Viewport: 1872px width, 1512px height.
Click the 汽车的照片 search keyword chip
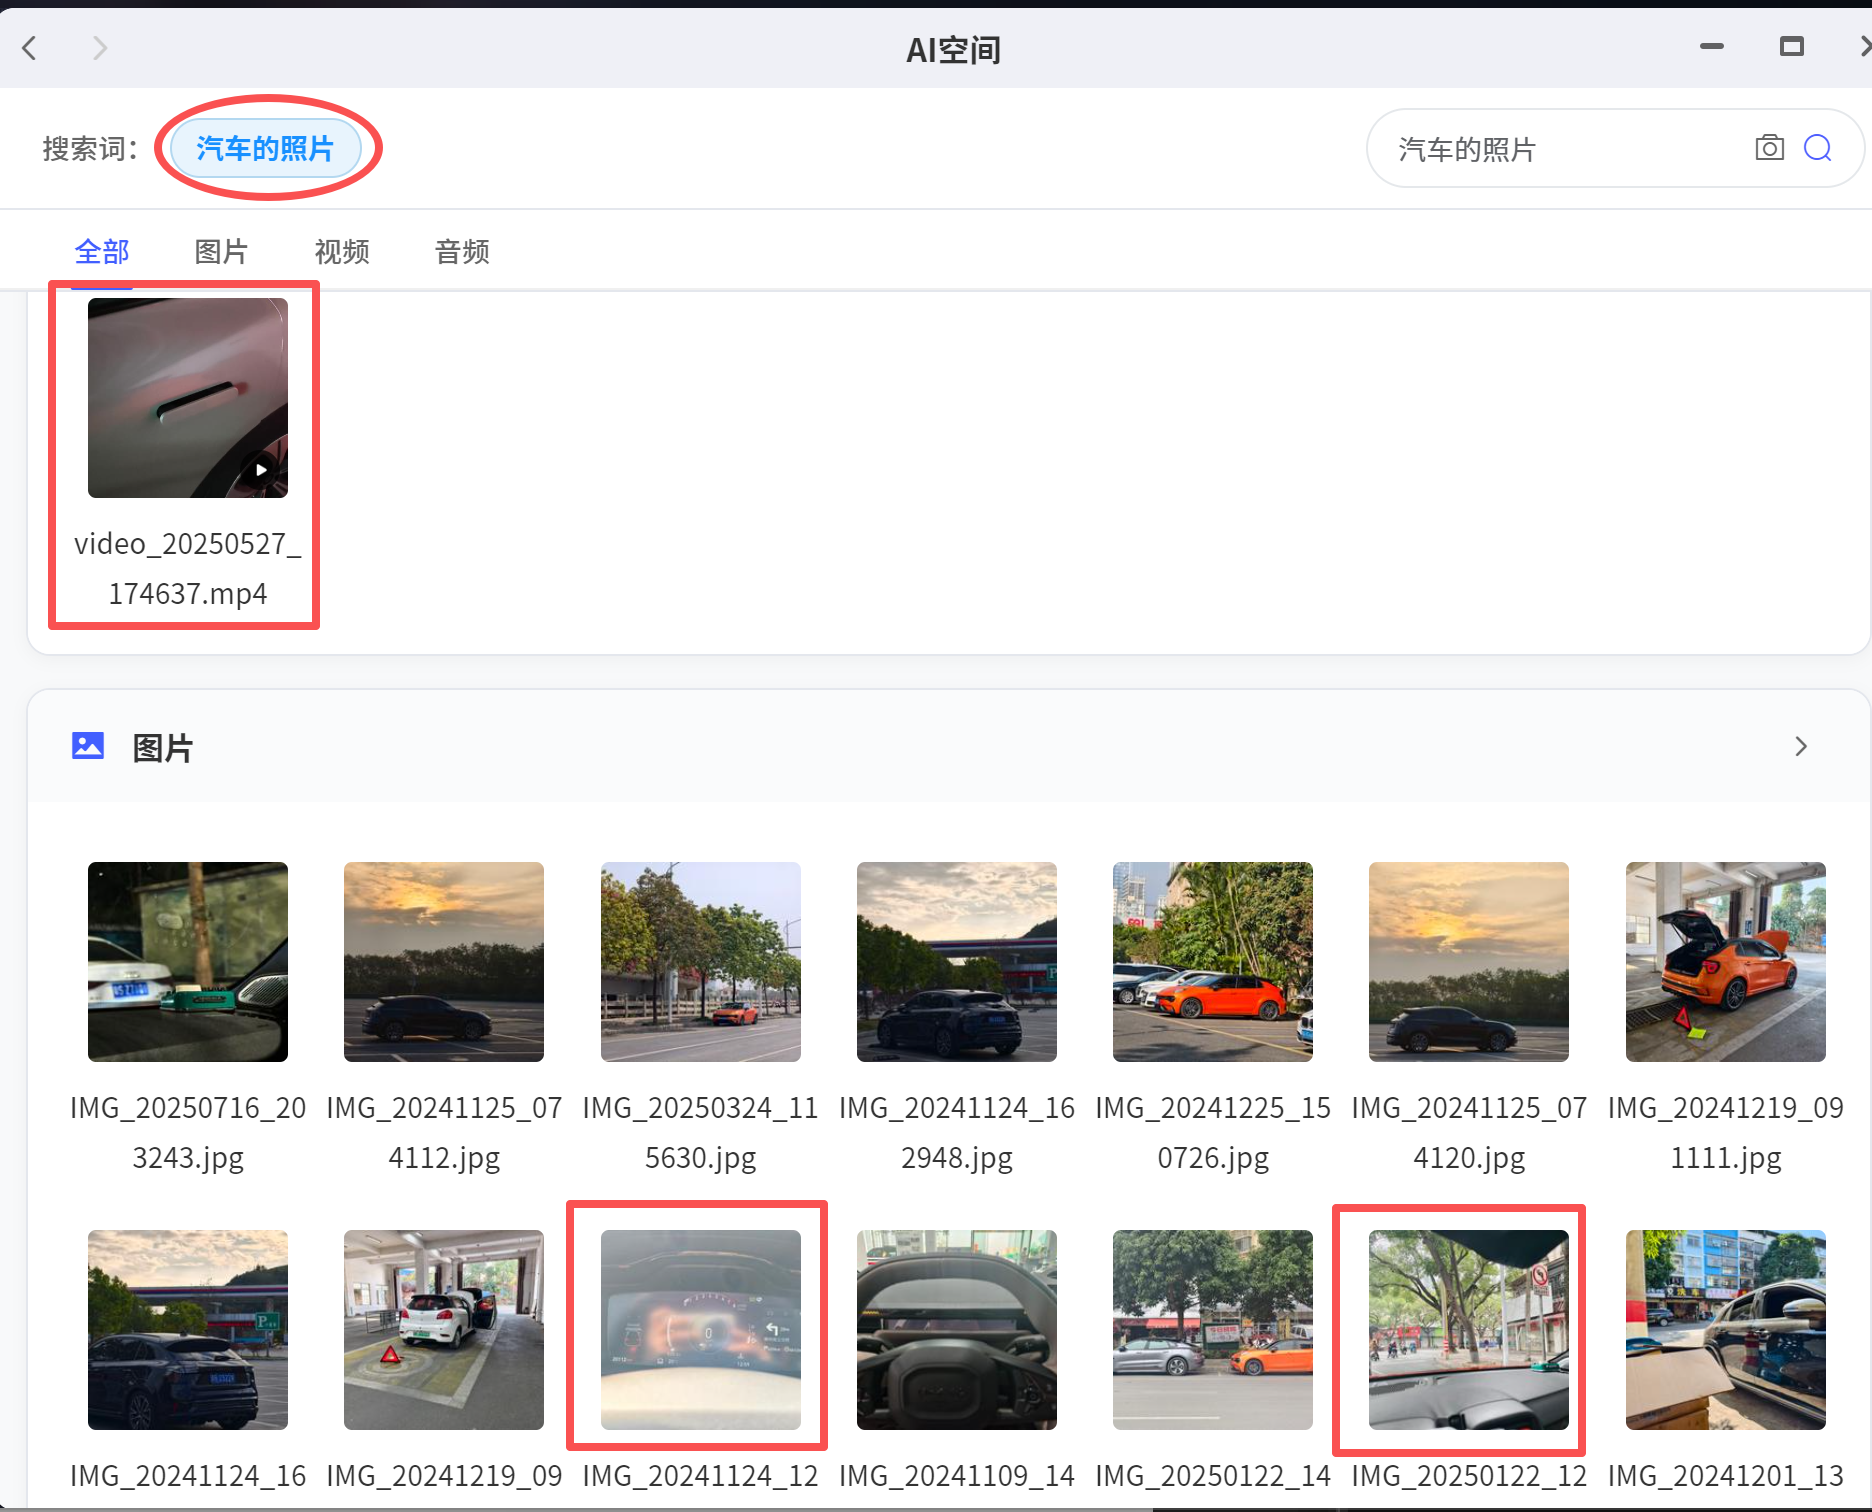pyautogui.click(x=265, y=148)
